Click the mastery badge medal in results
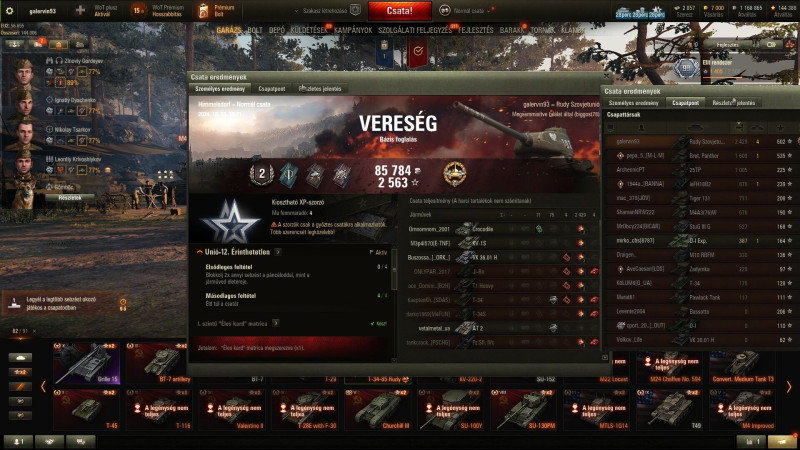800x450 pixels. [454, 174]
